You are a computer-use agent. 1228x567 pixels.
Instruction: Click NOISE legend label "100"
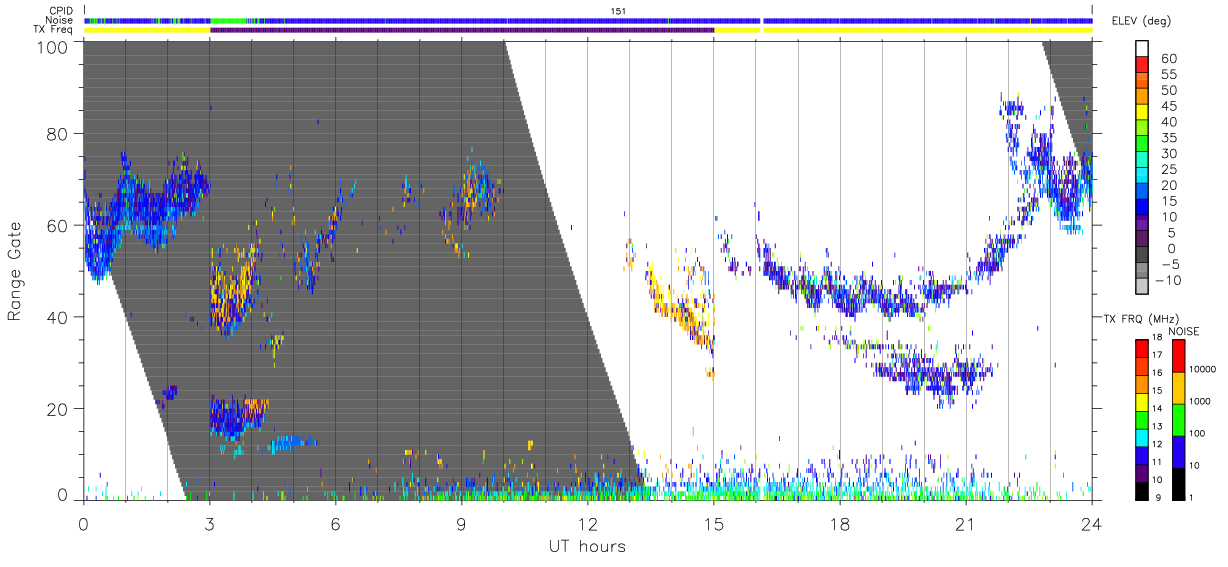click(1198, 433)
